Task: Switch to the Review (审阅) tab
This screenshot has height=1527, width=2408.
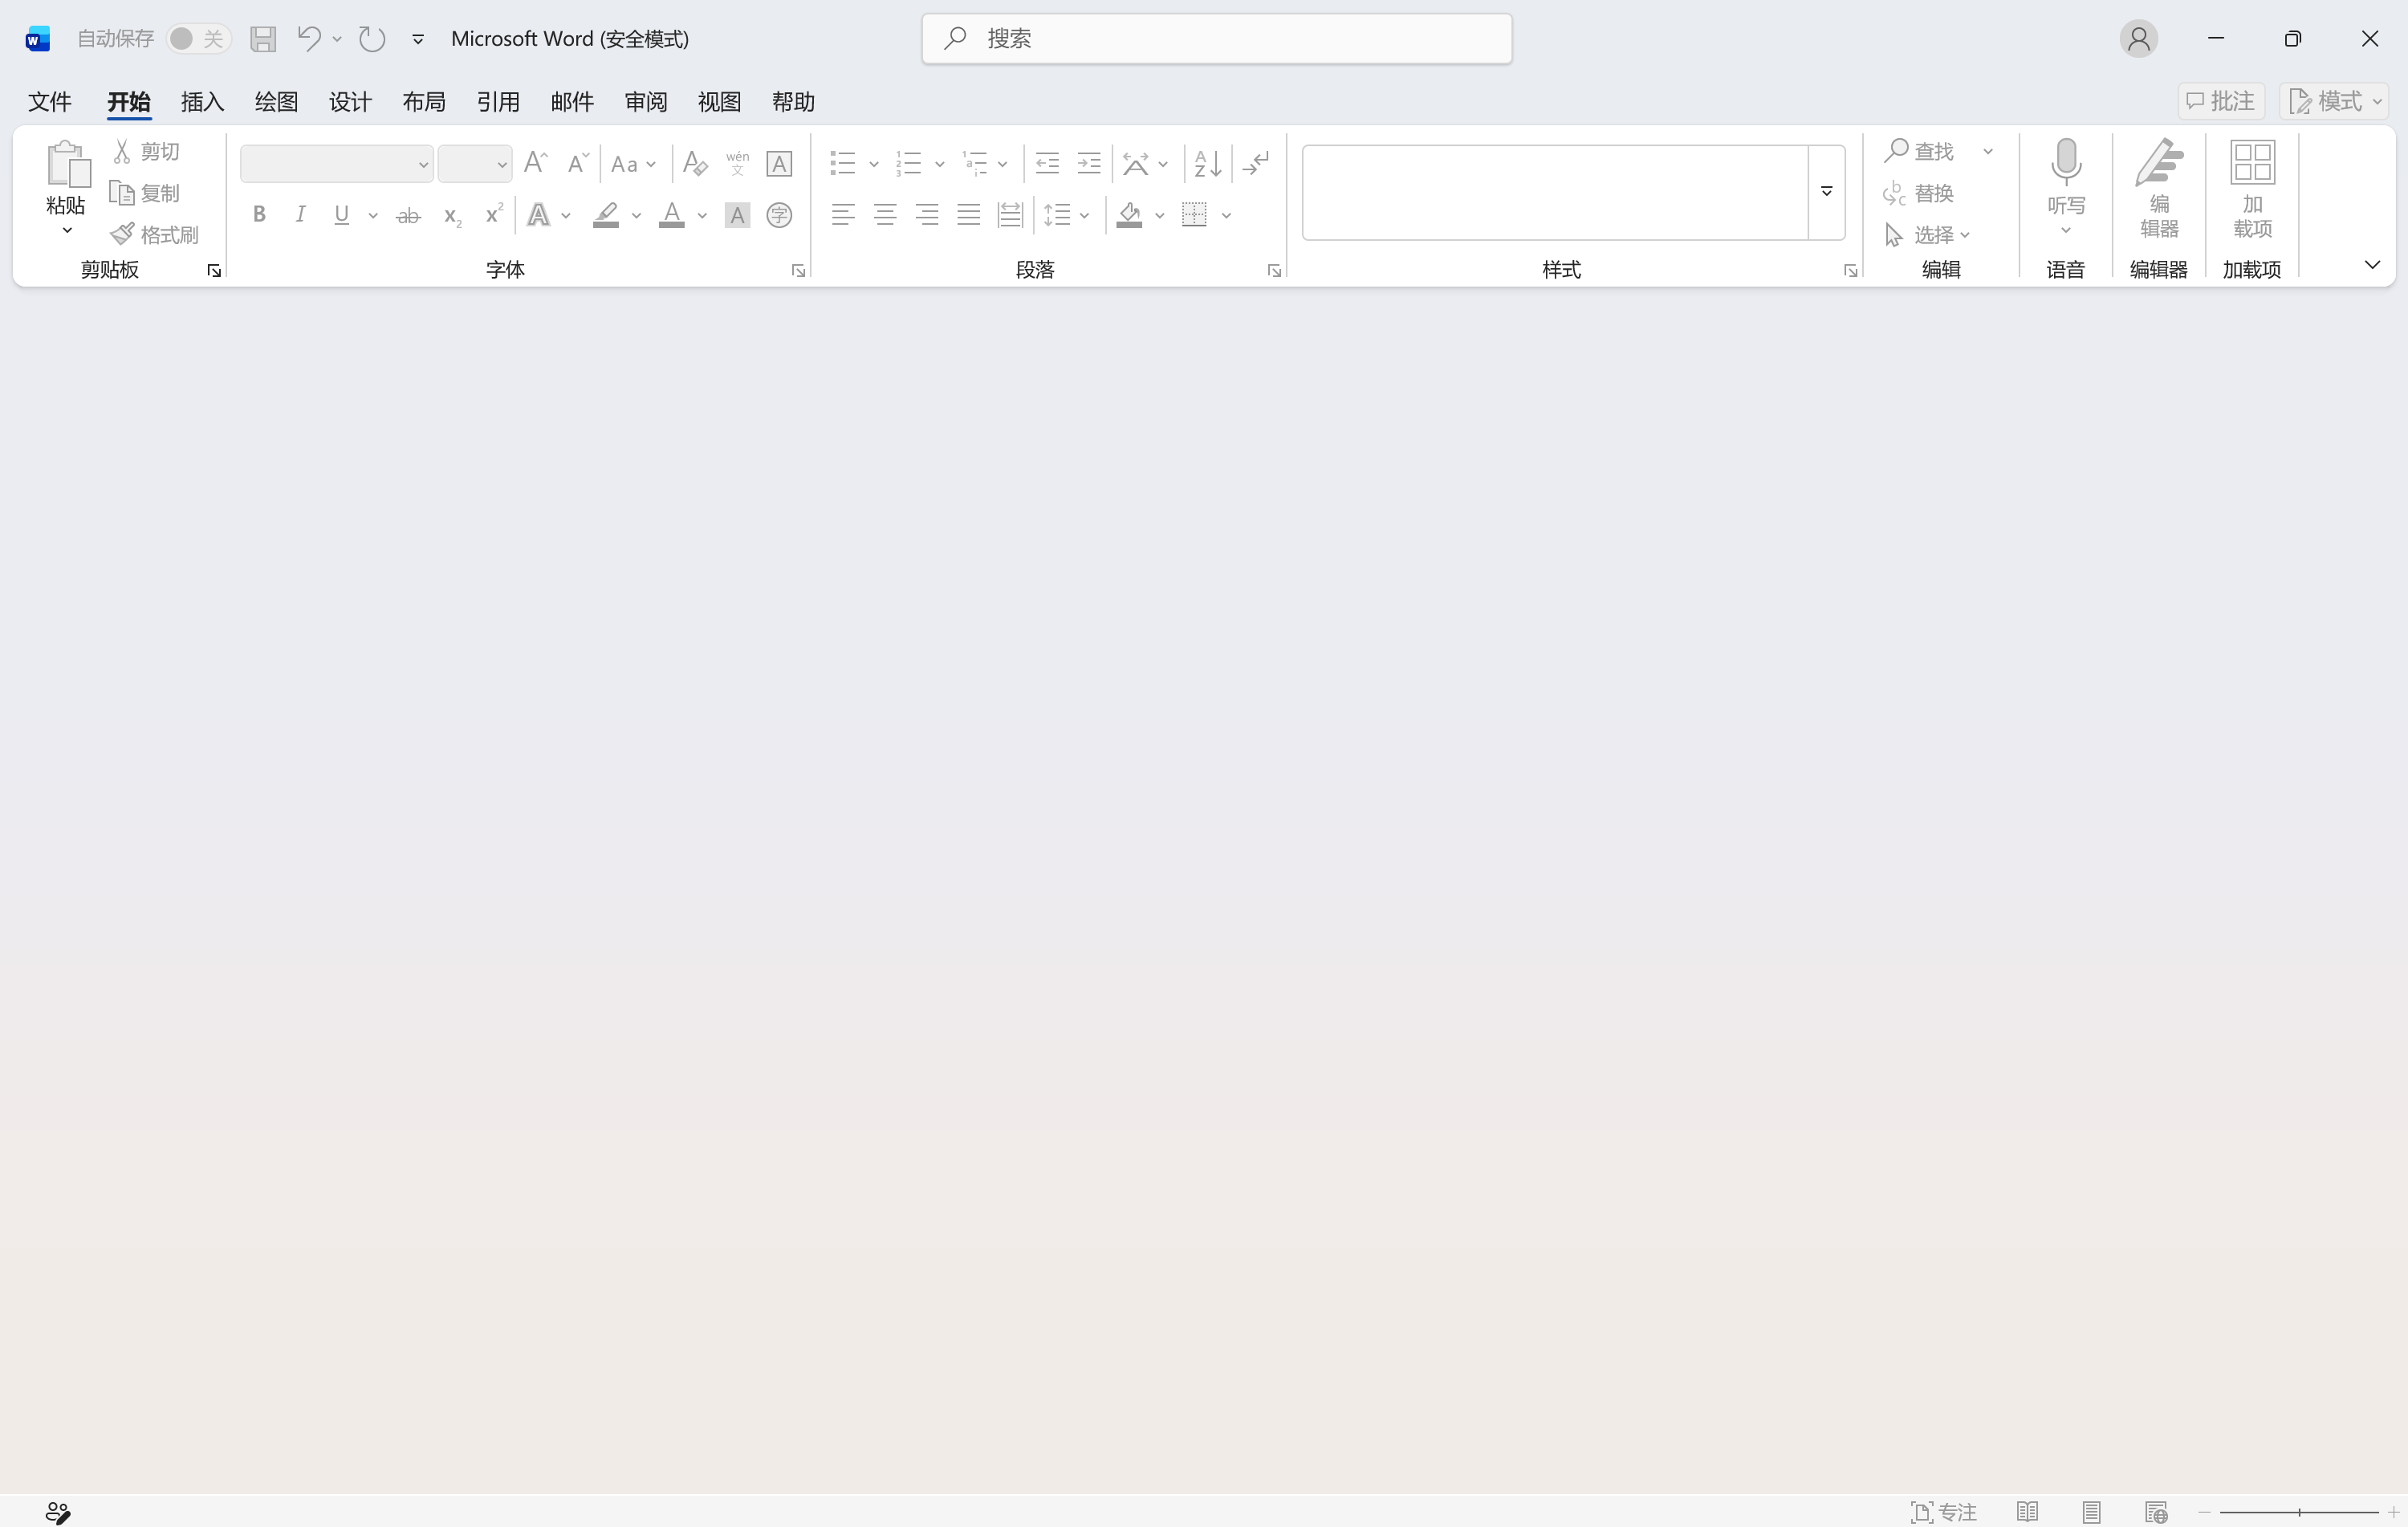Action: pyautogui.click(x=645, y=101)
